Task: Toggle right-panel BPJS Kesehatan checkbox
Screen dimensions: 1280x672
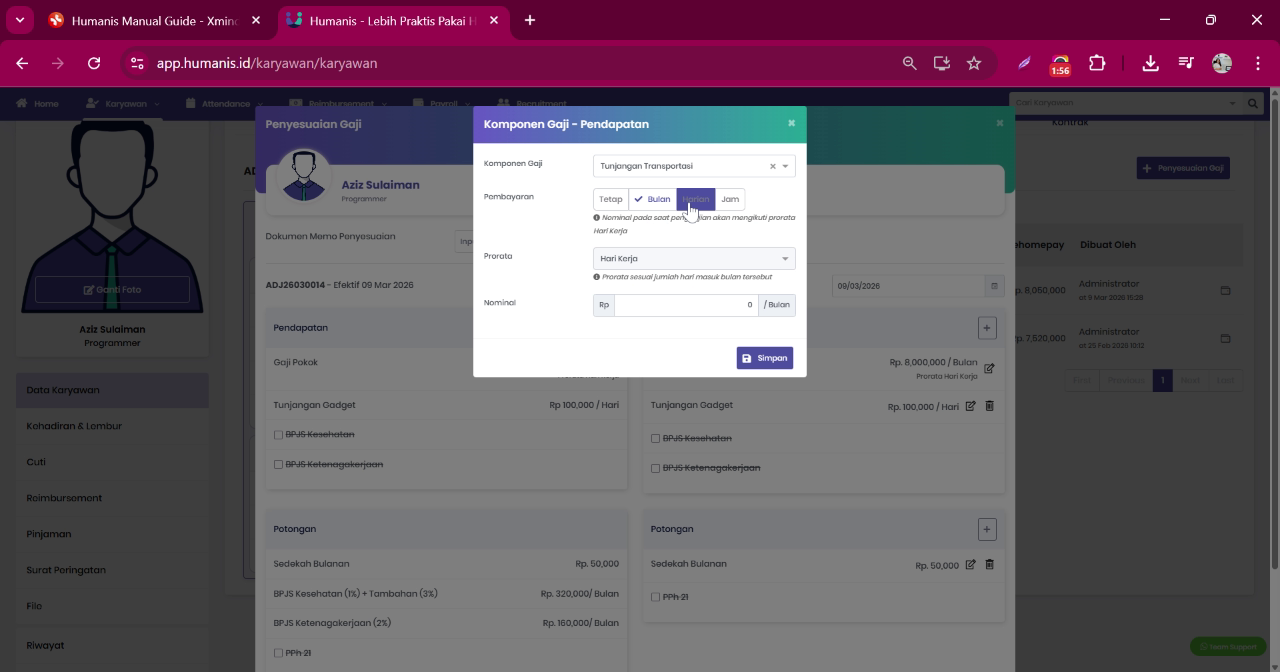Action: click(x=655, y=439)
